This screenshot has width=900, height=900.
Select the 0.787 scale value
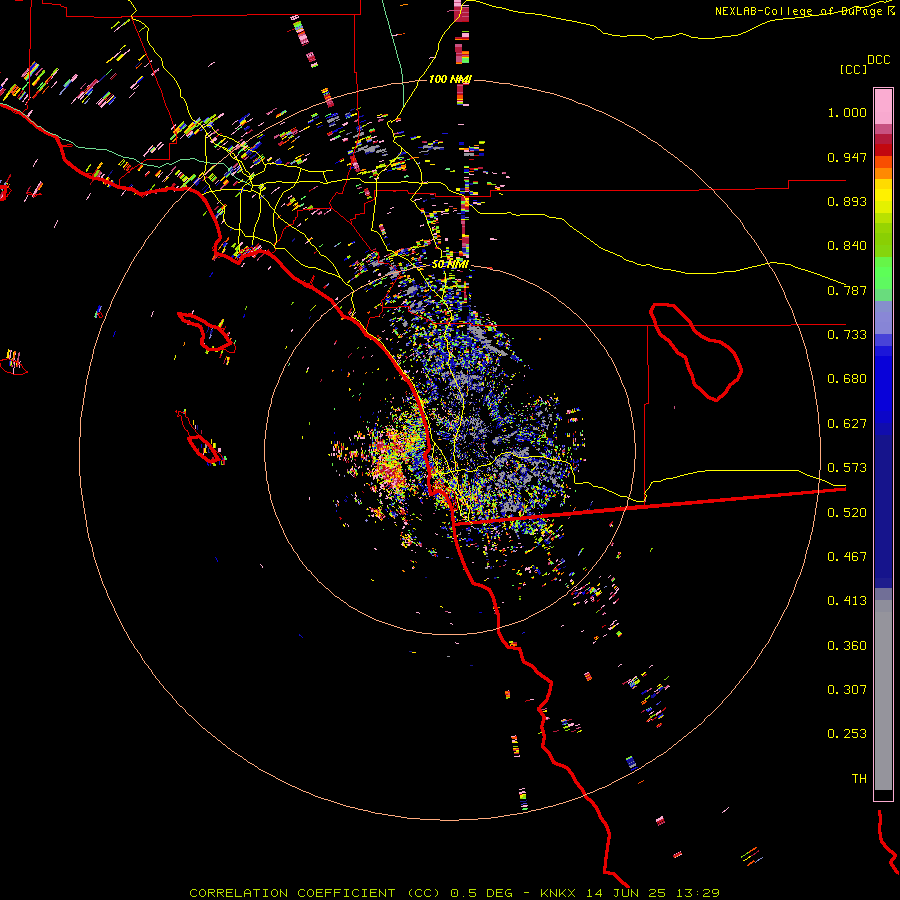coord(847,290)
